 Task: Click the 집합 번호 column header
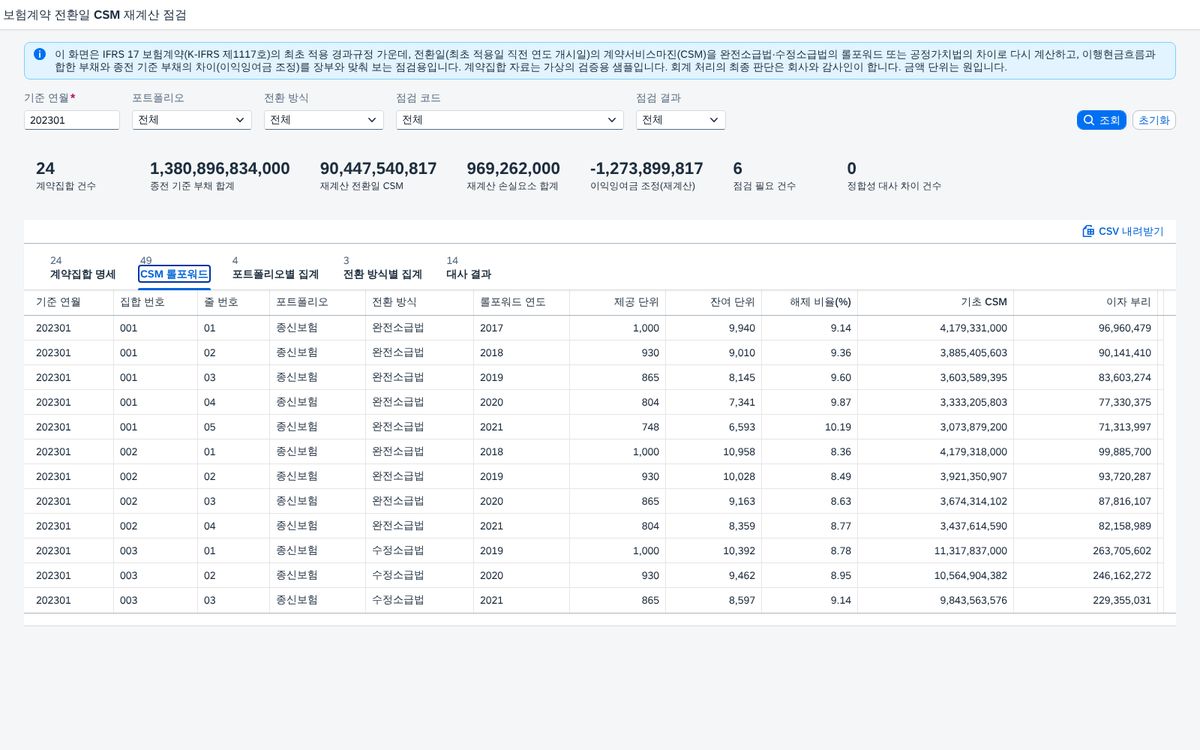coord(155,302)
